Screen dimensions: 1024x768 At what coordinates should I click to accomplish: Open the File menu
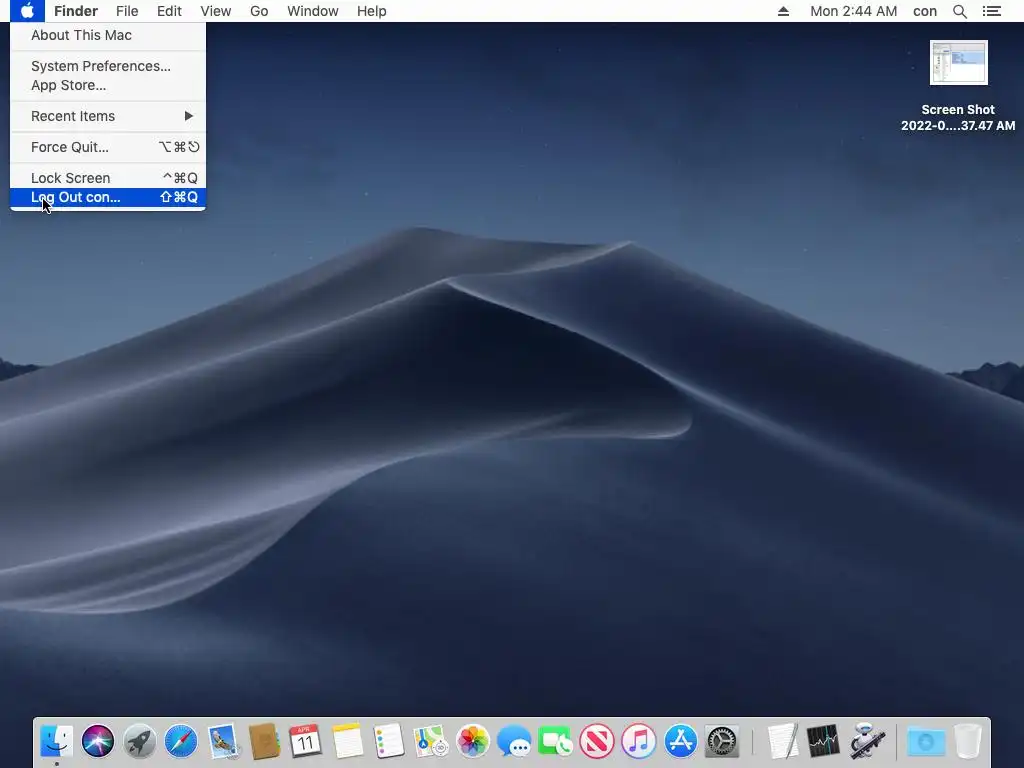point(127,11)
